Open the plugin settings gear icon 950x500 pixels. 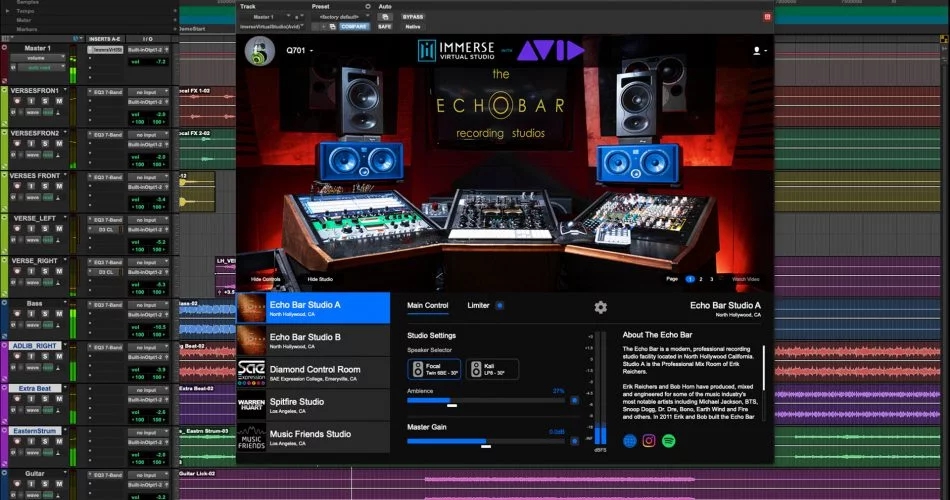600,307
